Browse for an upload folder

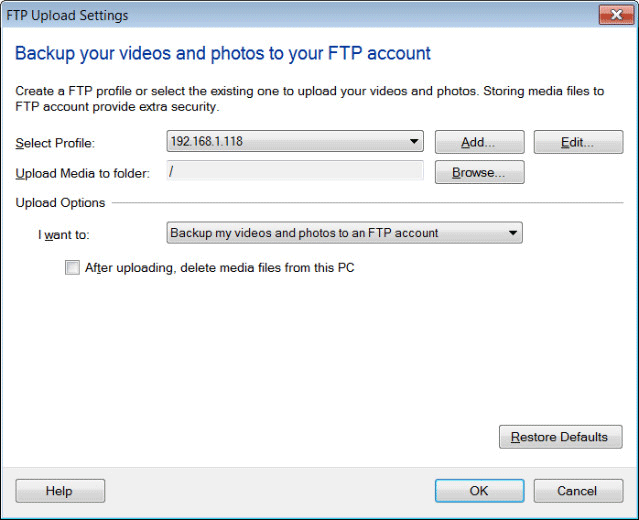[479, 172]
